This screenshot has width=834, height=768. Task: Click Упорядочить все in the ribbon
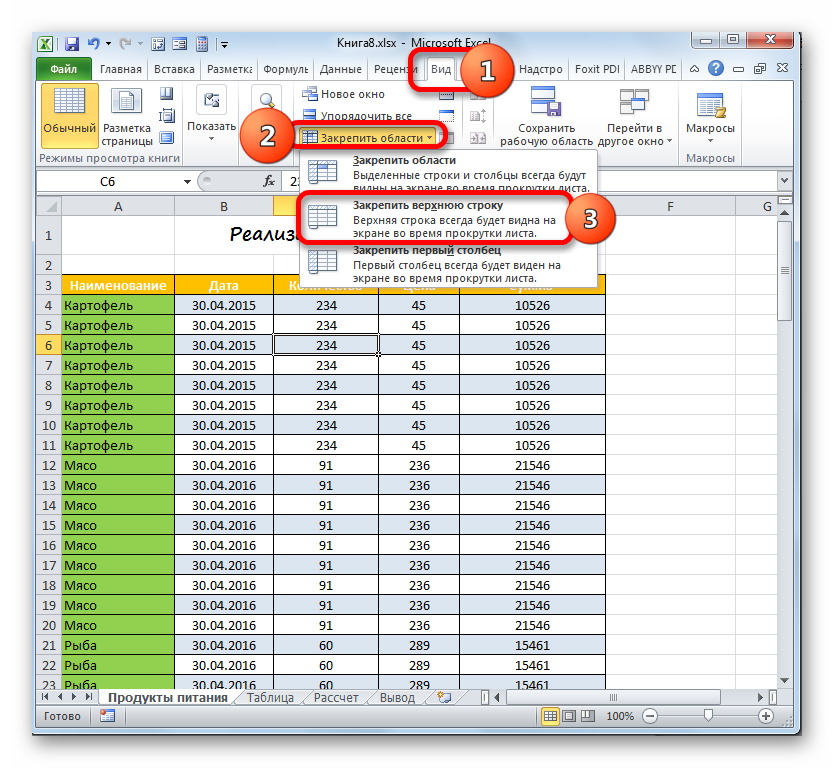pyautogui.click(x=357, y=115)
